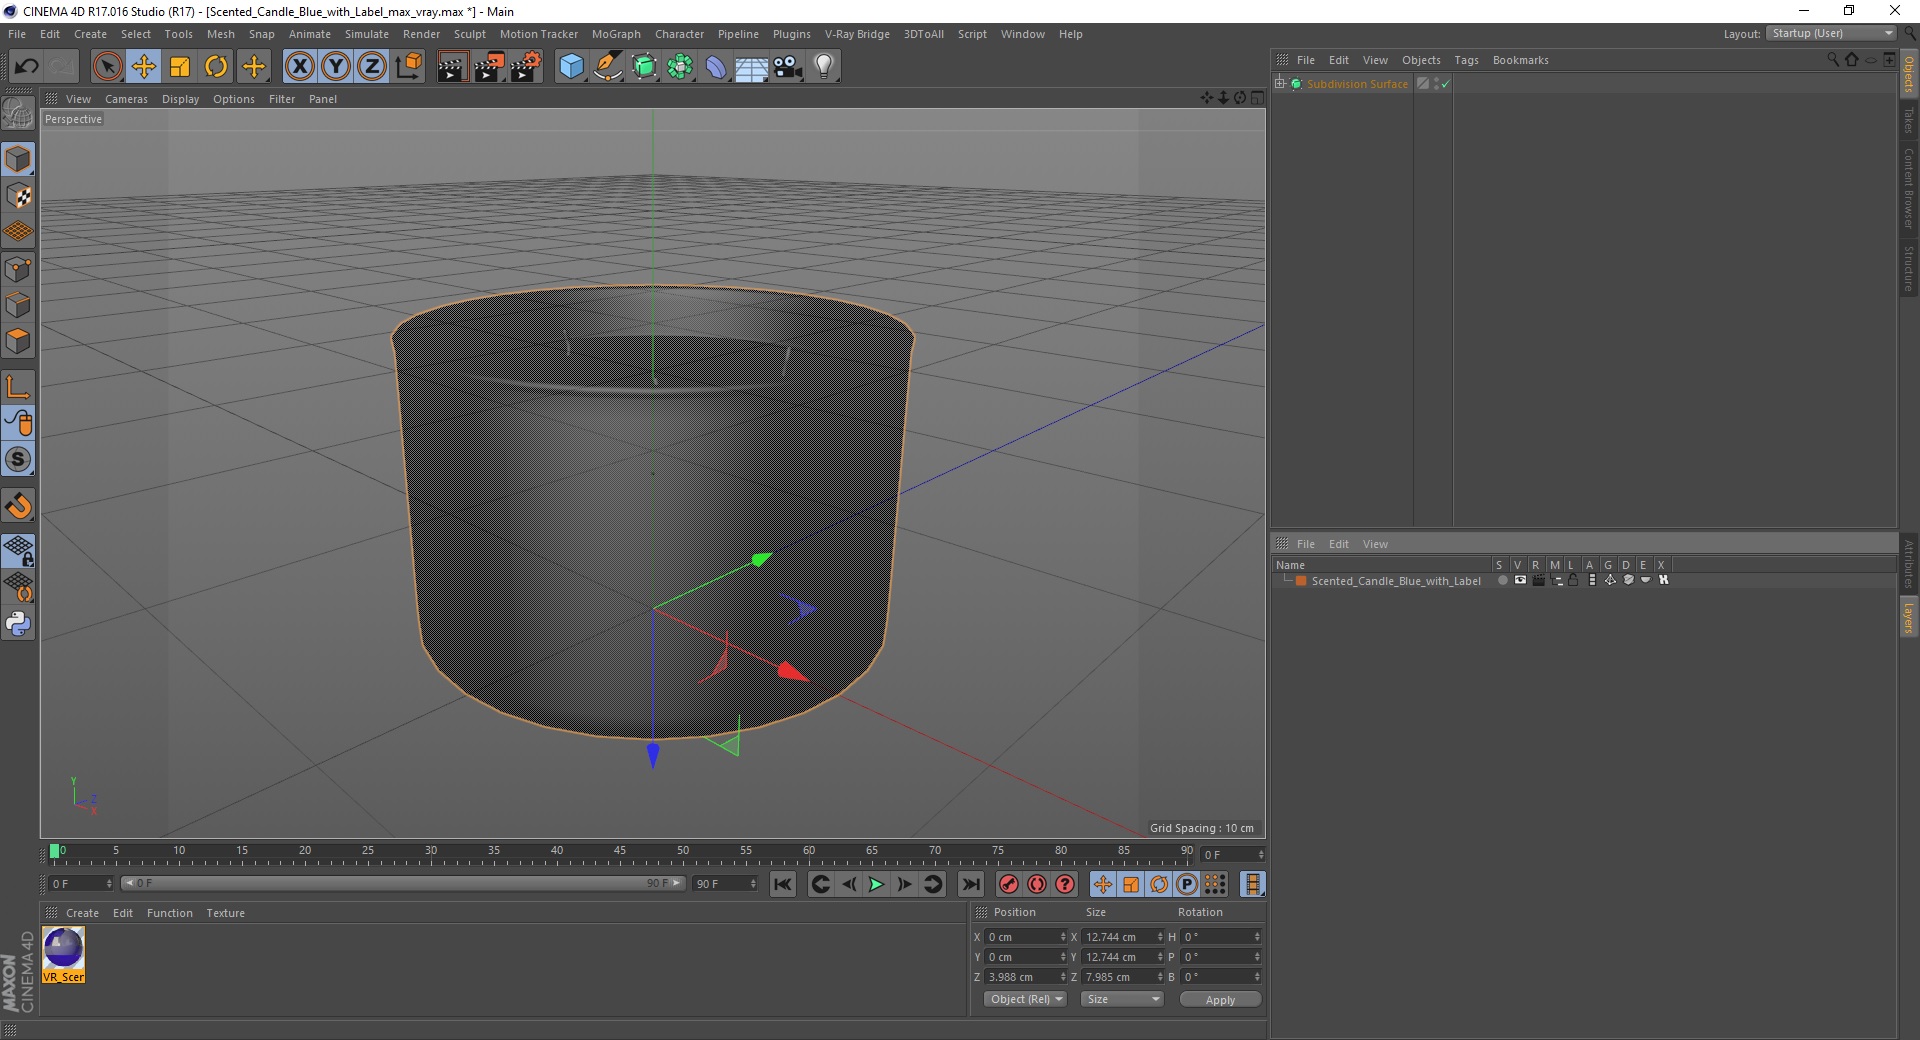Go to start of animation
The height and width of the screenshot is (1040, 1920).
pos(783,884)
